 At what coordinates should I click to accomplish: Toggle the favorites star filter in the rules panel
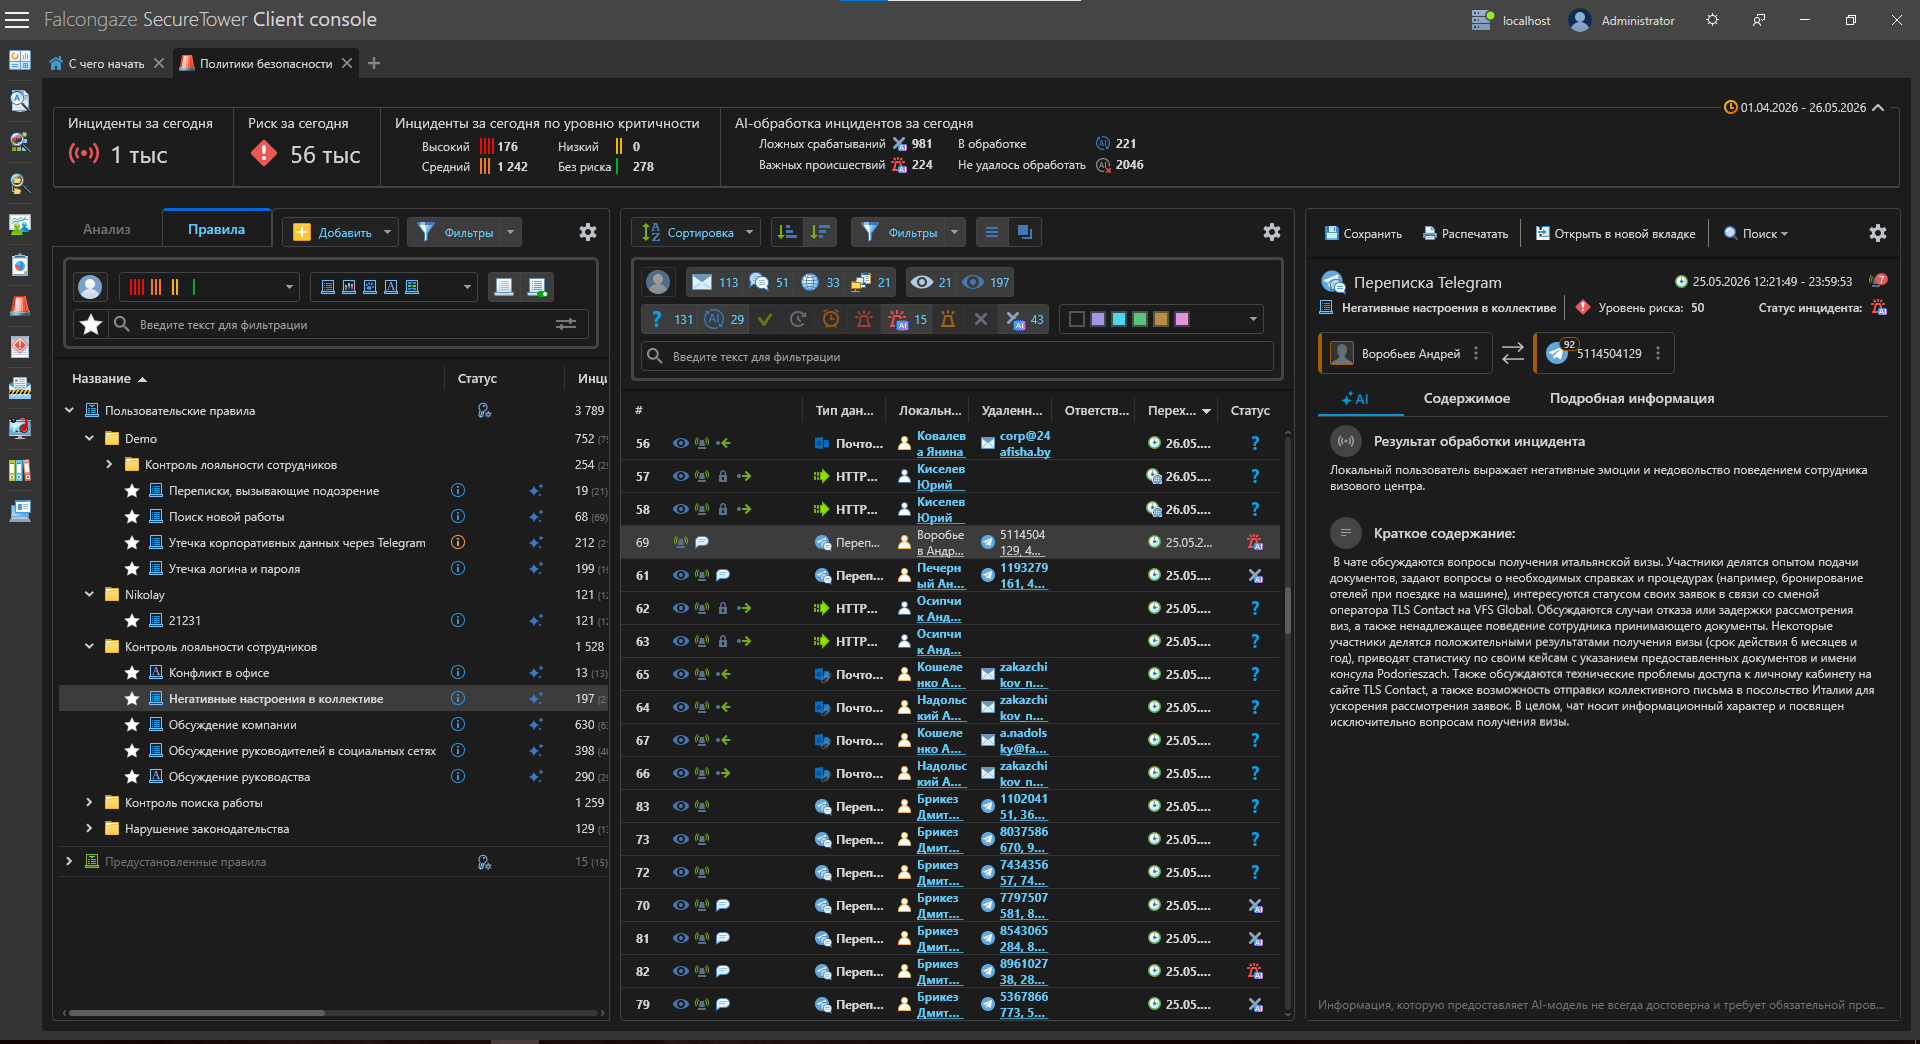click(x=91, y=324)
